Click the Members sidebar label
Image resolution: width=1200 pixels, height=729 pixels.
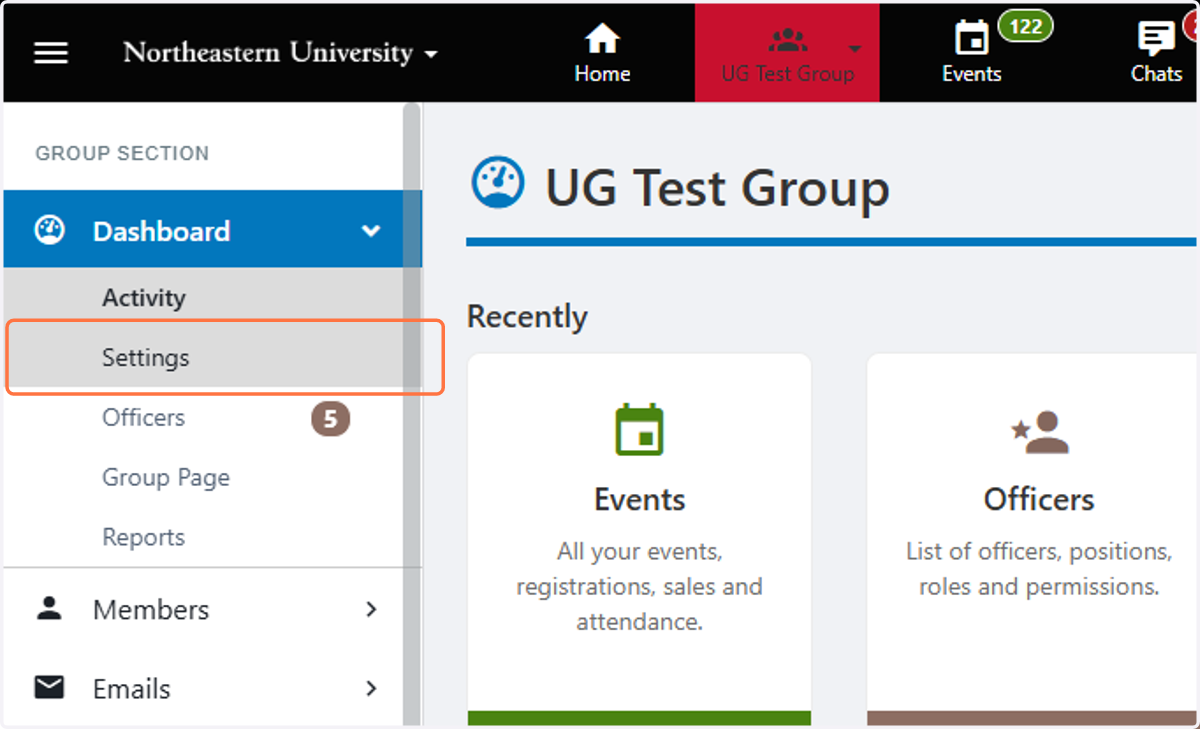tap(151, 609)
